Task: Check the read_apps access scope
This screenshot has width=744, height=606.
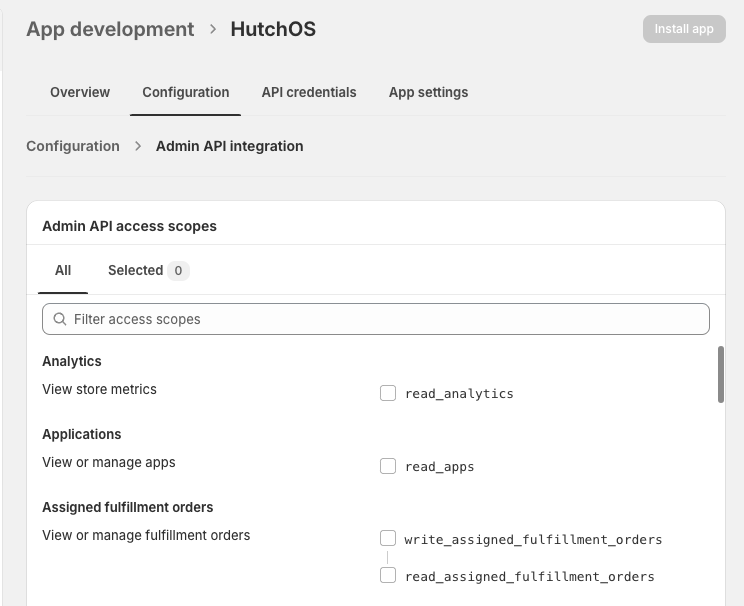Action: (388, 466)
